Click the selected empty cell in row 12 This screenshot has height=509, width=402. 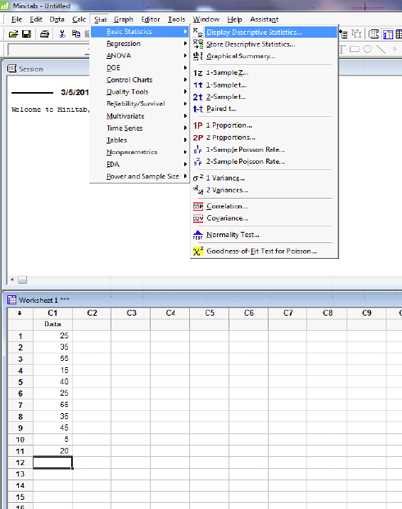coord(53,463)
